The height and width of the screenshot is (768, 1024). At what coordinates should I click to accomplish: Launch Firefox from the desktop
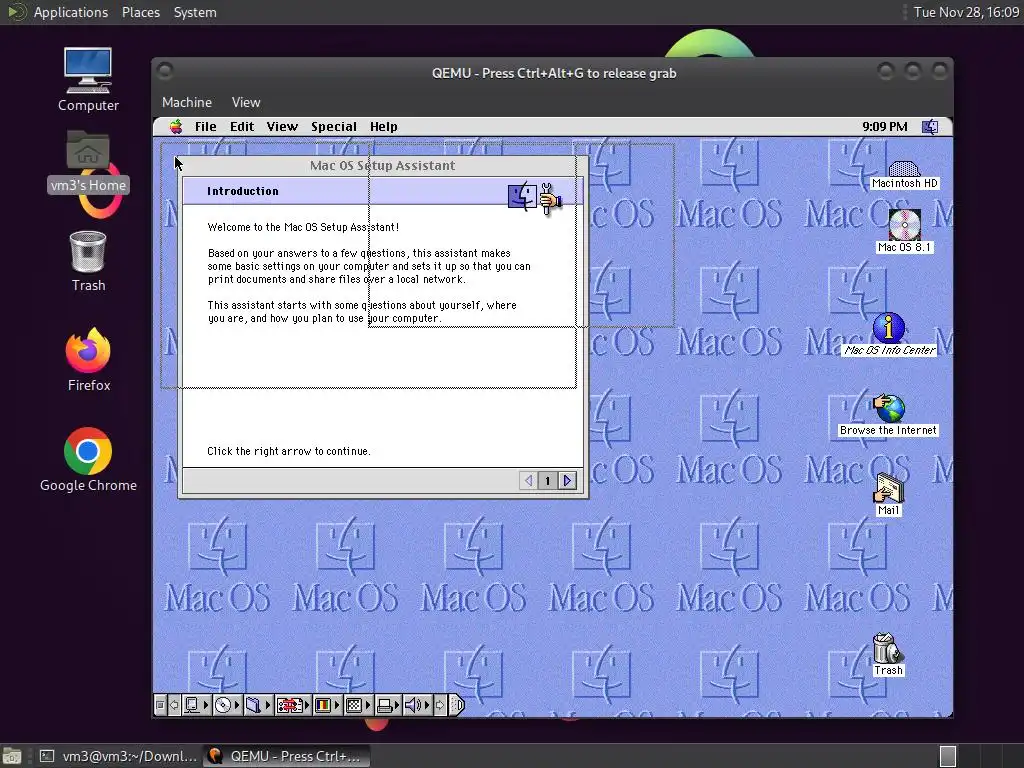(x=88, y=360)
